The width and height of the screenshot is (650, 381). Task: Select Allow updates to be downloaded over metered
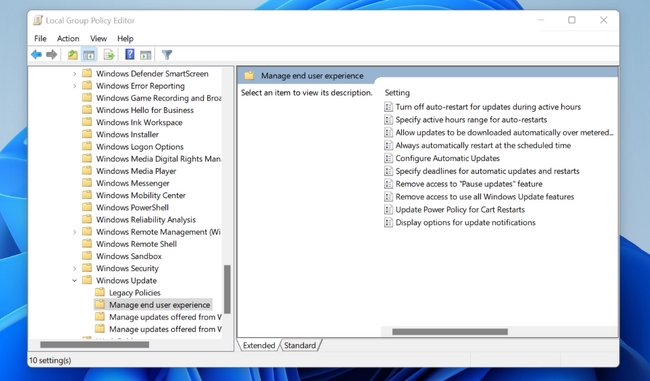pyautogui.click(x=504, y=132)
